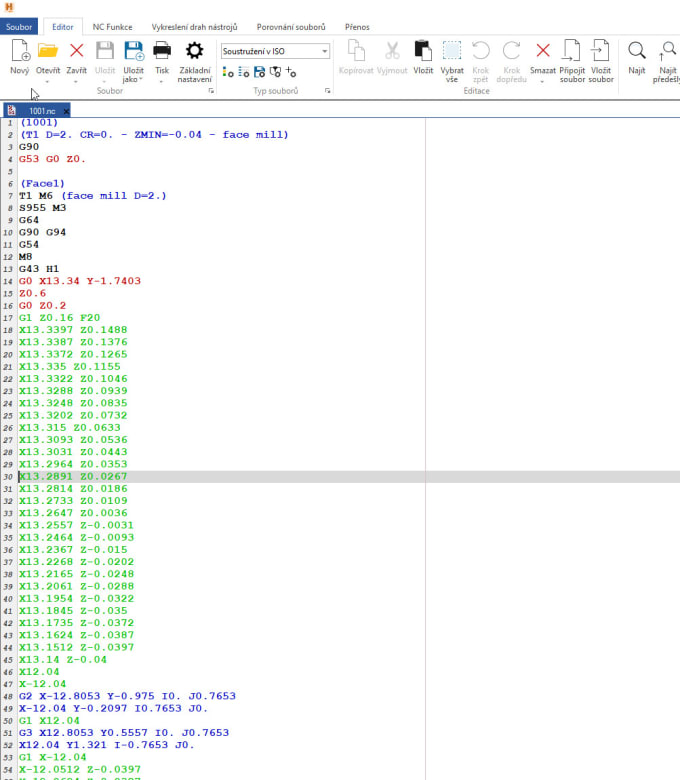Open Základní nastavení gear settings
The width and height of the screenshot is (680, 780).
coord(194,51)
